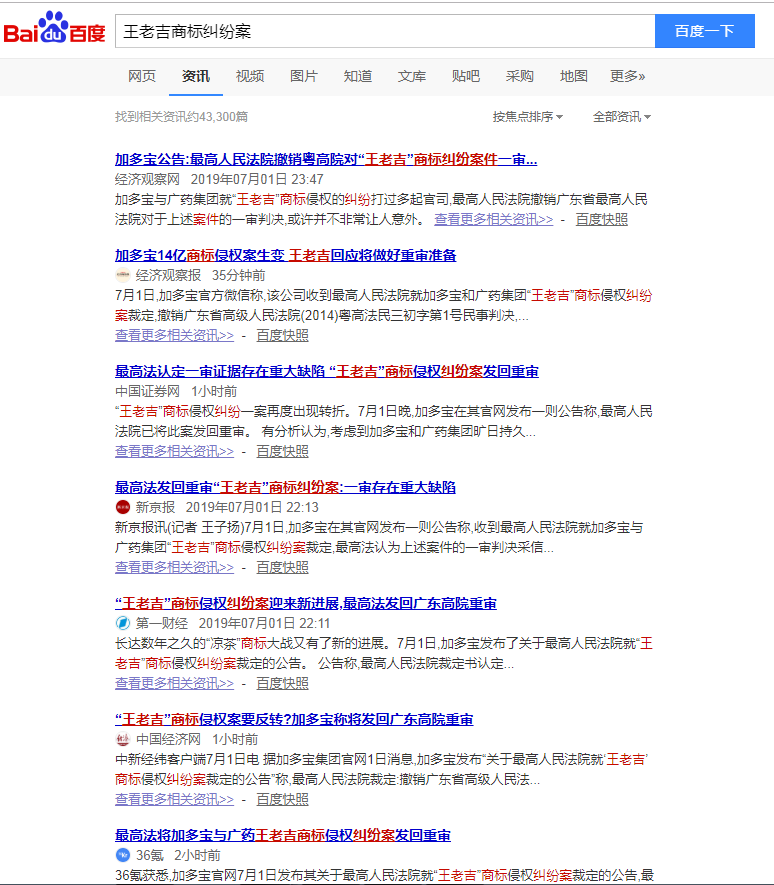774x885 pixels.
Task: Go to the 图片 tab
Action: (x=304, y=76)
